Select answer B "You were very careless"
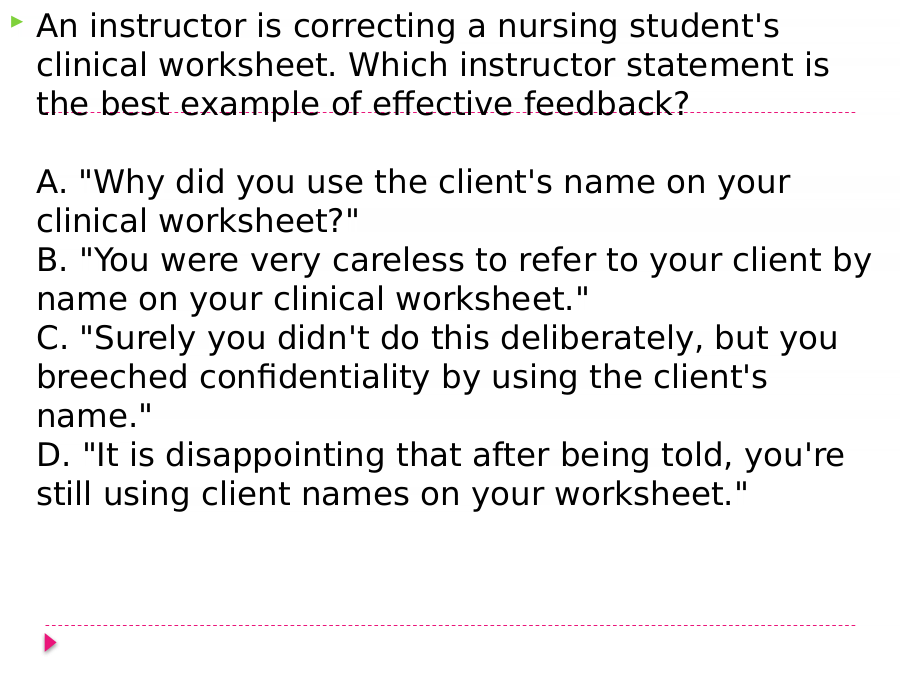900x675 pixels. pyautogui.click(x=453, y=280)
